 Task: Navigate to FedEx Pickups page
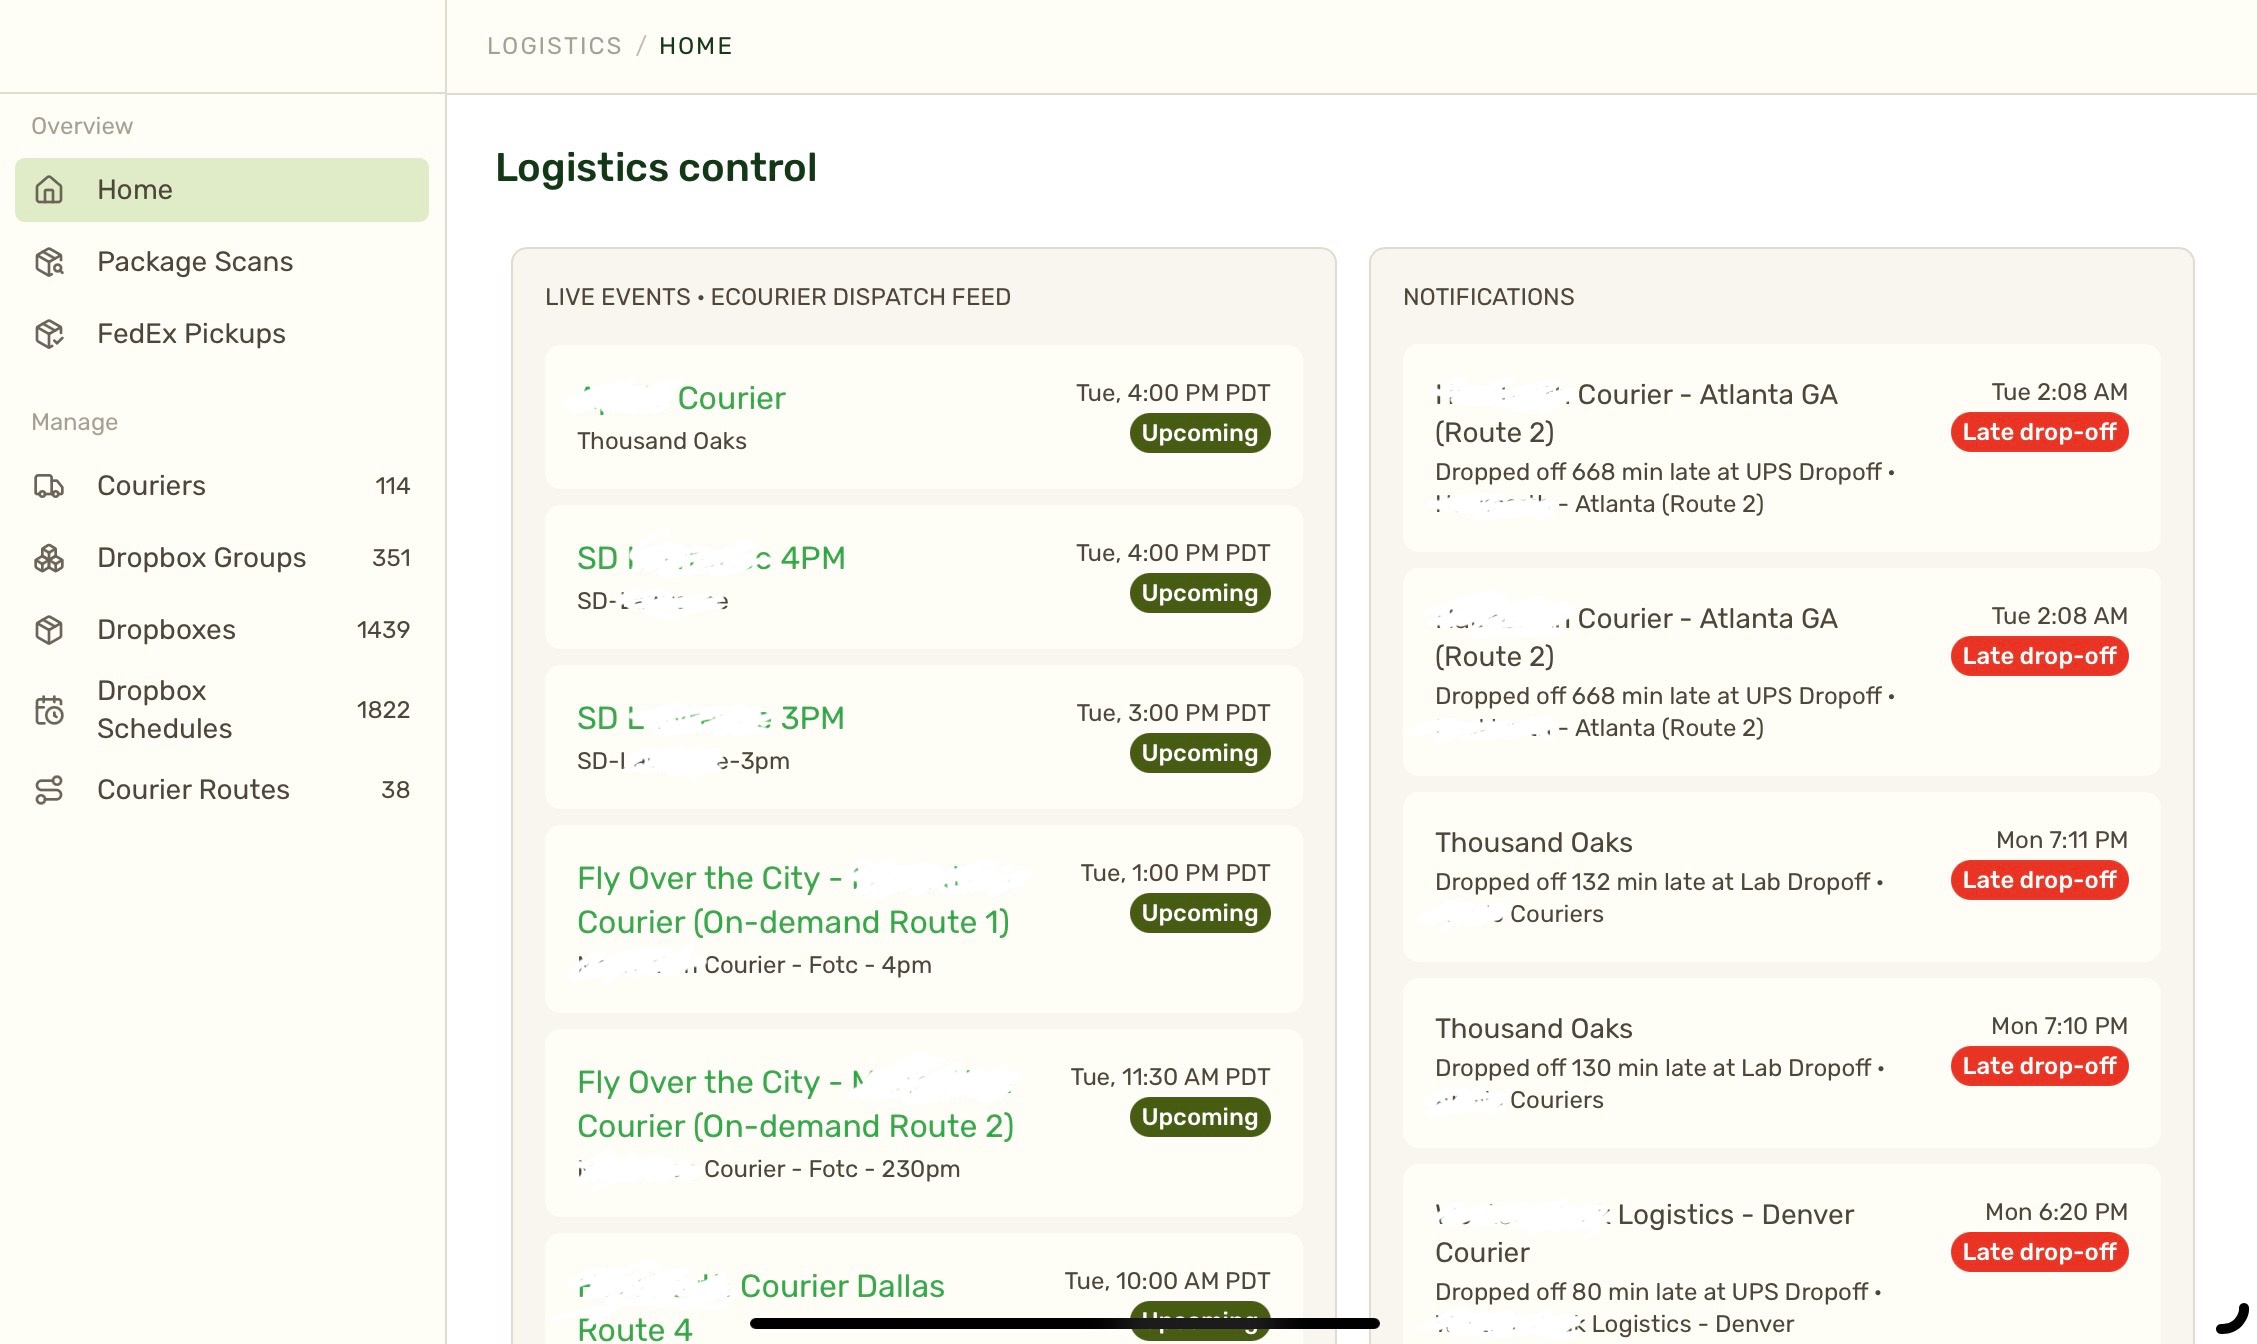click(x=222, y=334)
